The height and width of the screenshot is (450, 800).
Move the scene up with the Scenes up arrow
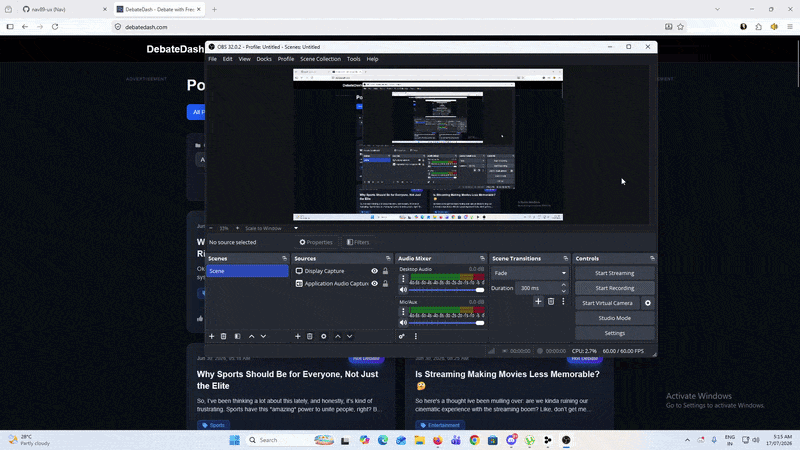point(251,336)
